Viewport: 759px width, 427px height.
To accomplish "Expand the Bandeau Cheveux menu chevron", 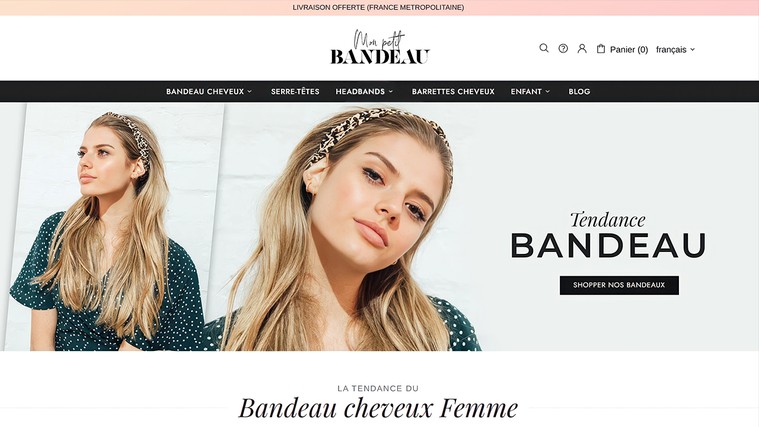I will pyautogui.click(x=249, y=92).
